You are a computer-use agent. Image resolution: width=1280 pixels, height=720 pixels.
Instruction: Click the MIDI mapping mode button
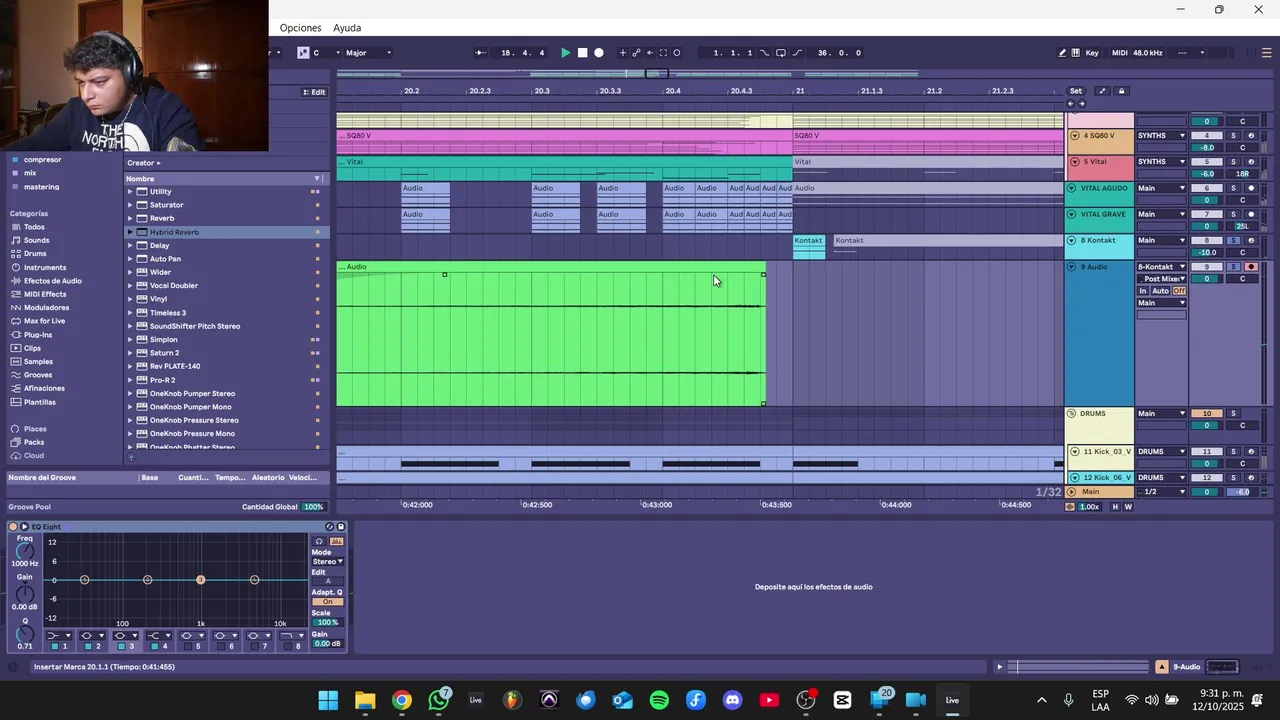[x=1120, y=53]
